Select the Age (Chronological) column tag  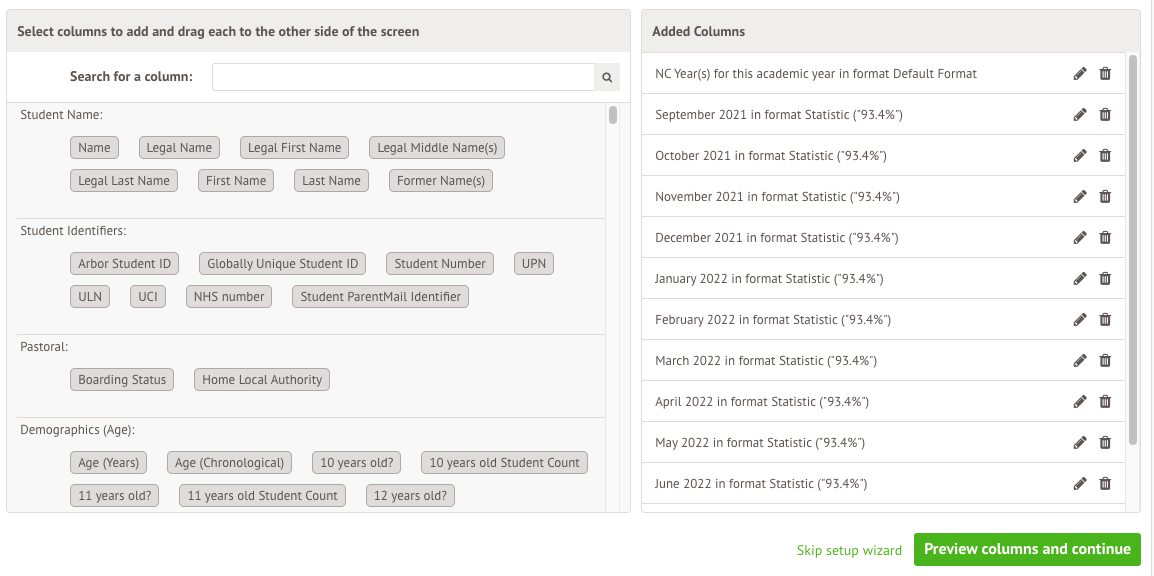230,463
